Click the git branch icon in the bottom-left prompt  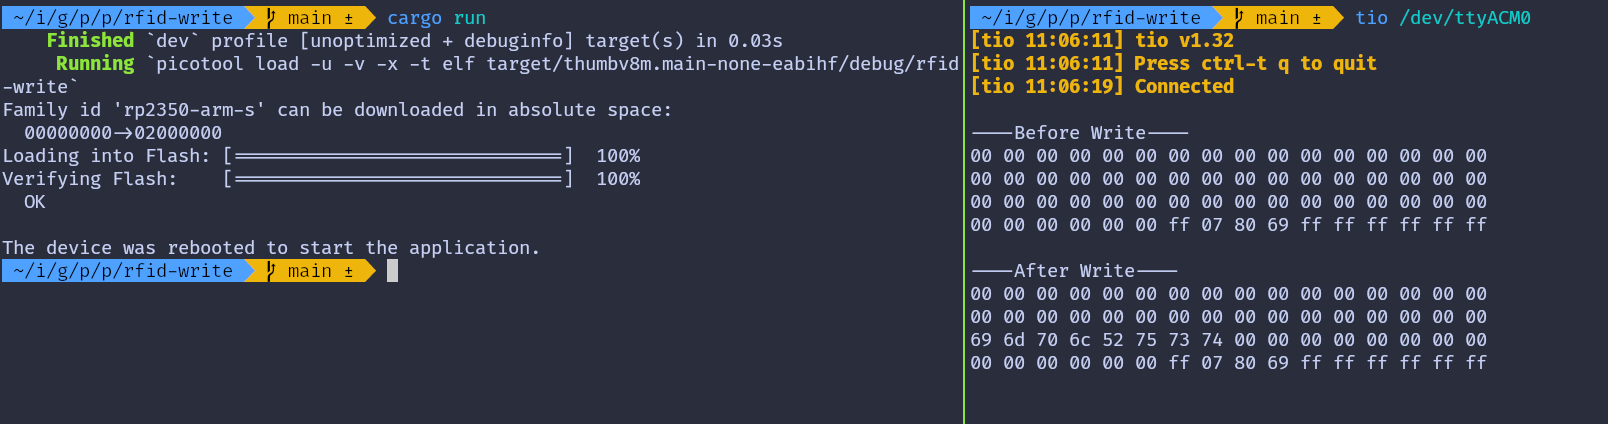271,271
